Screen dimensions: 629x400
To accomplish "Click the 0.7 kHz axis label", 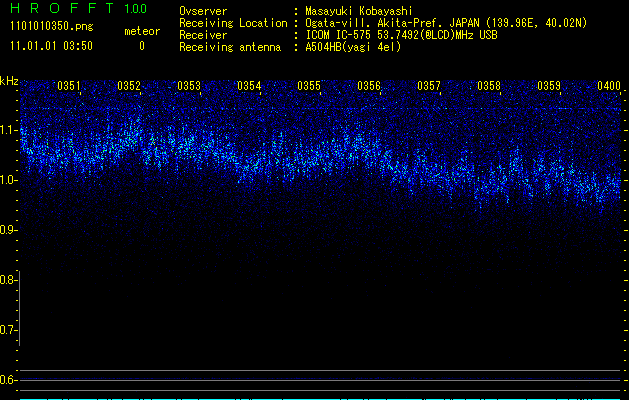I will click(x=8, y=330).
